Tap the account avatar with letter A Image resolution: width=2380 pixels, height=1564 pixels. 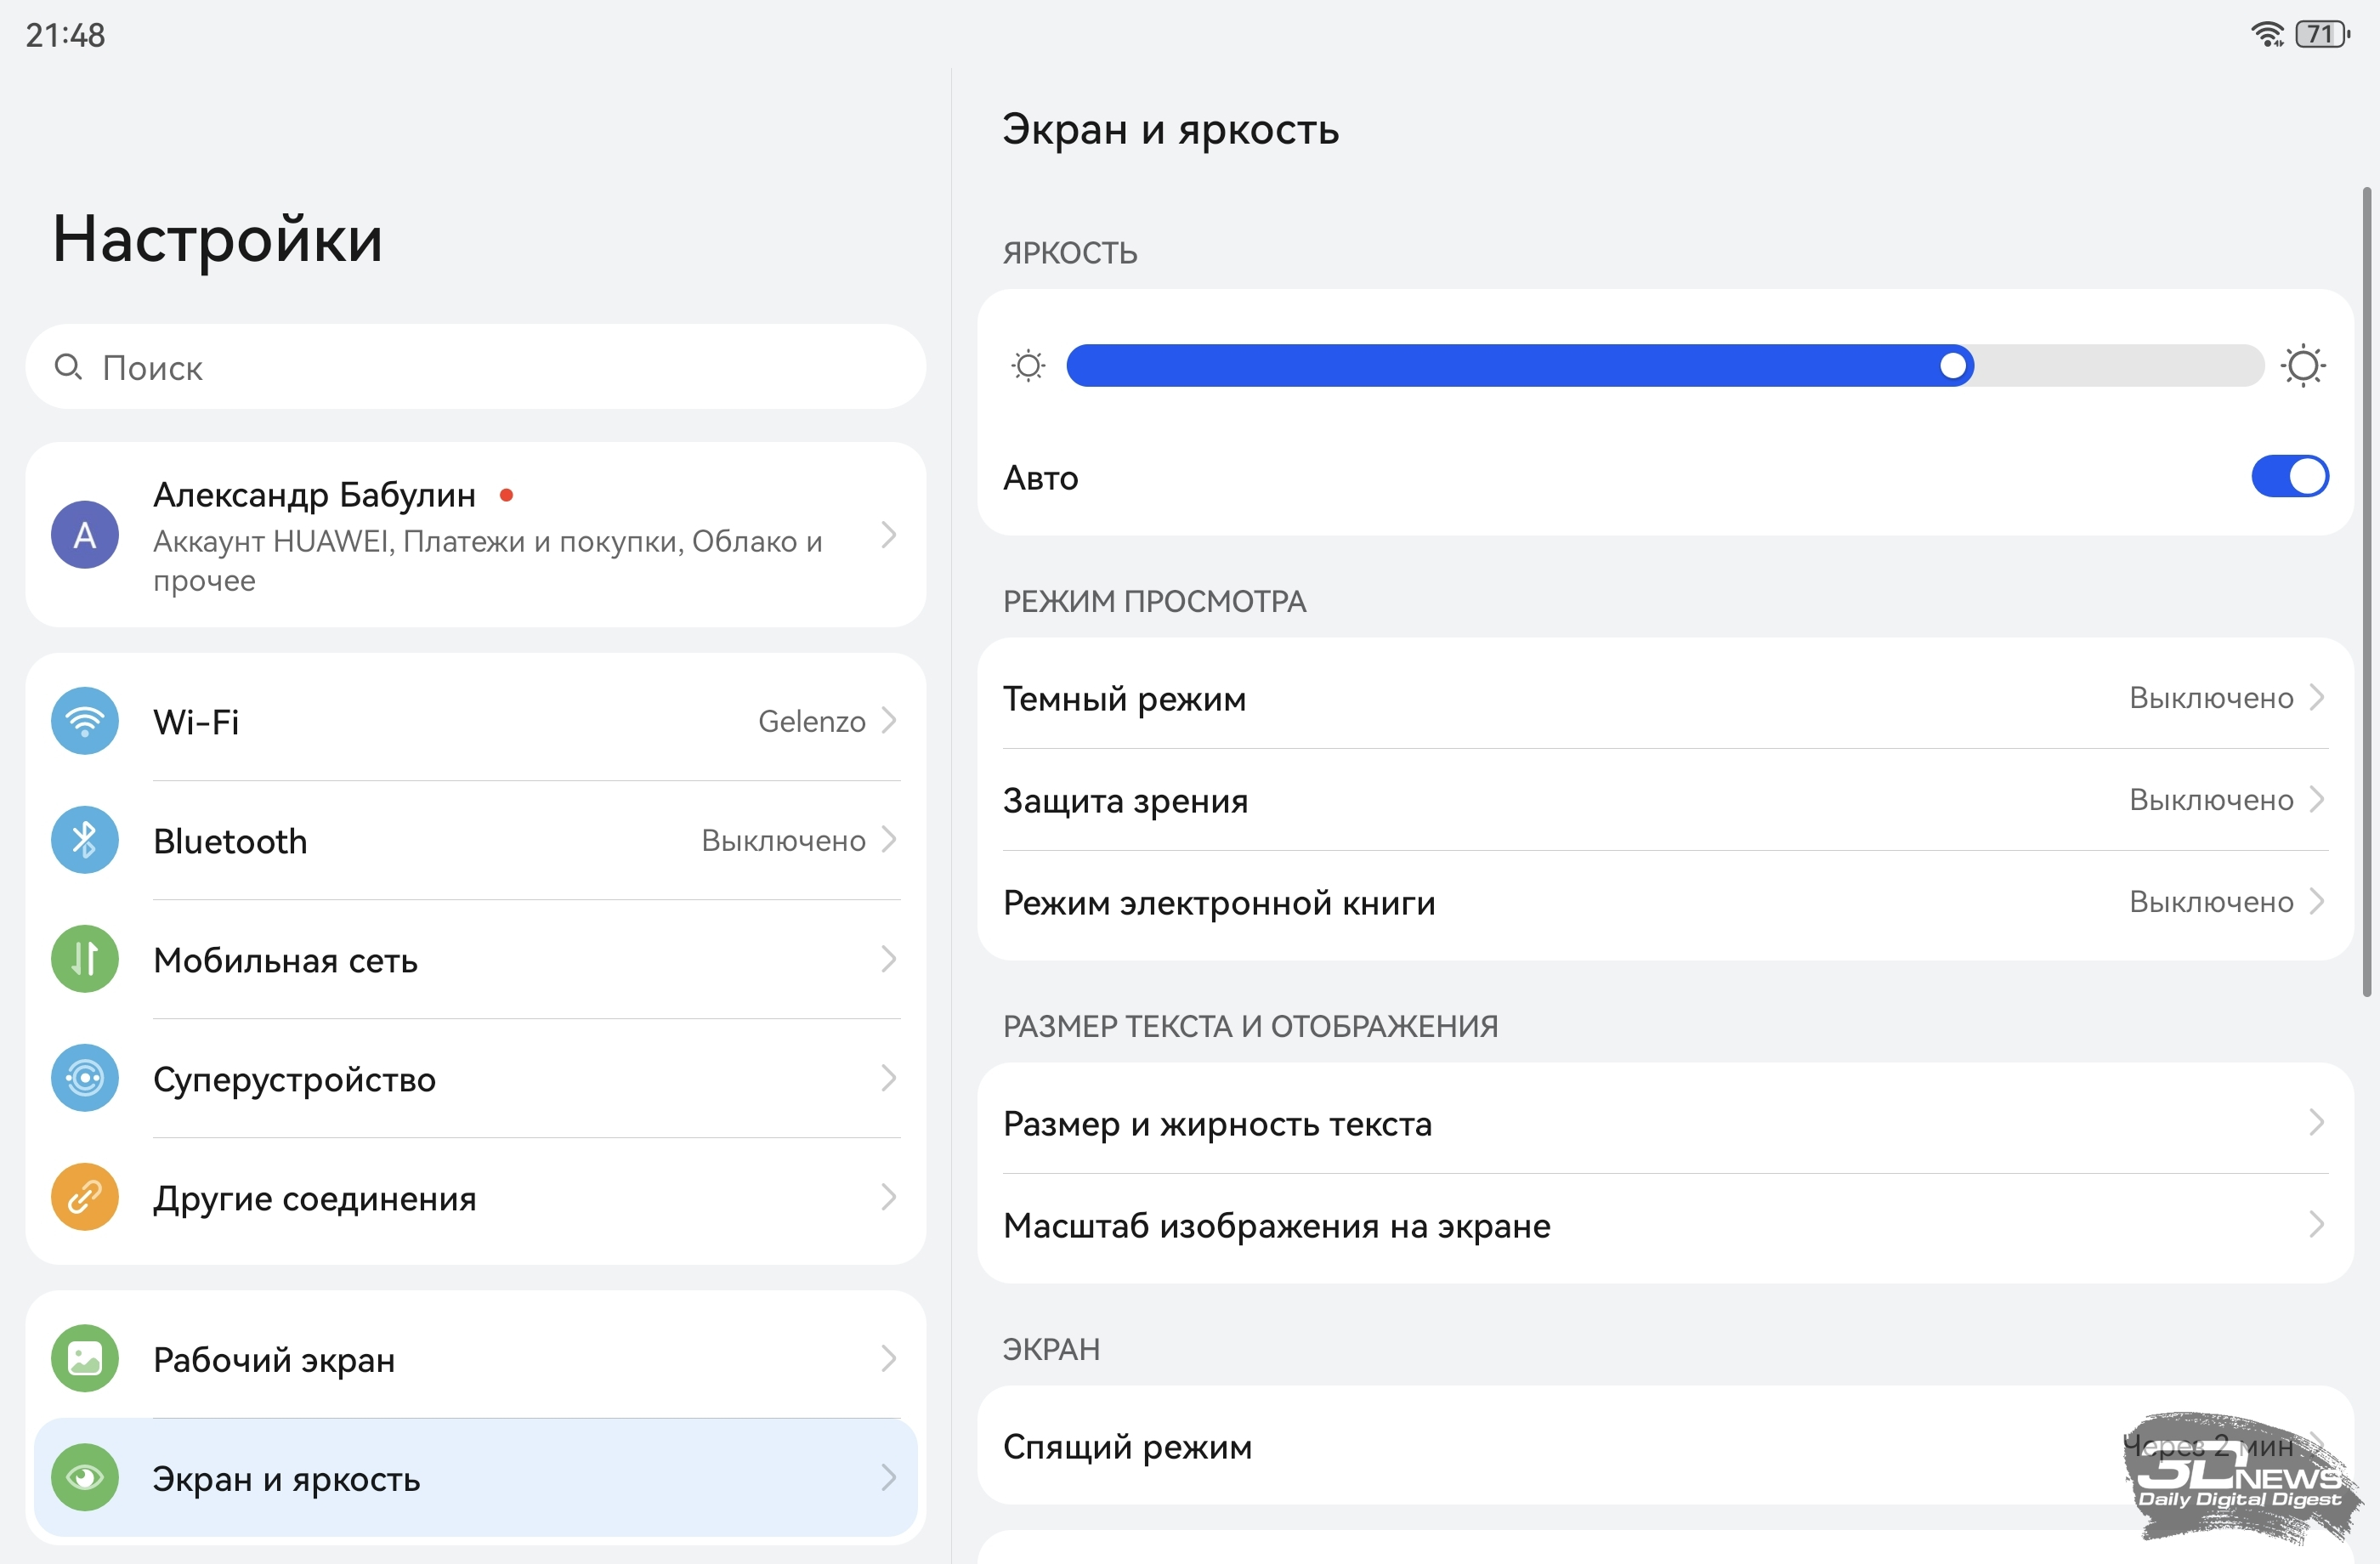[85, 535]
